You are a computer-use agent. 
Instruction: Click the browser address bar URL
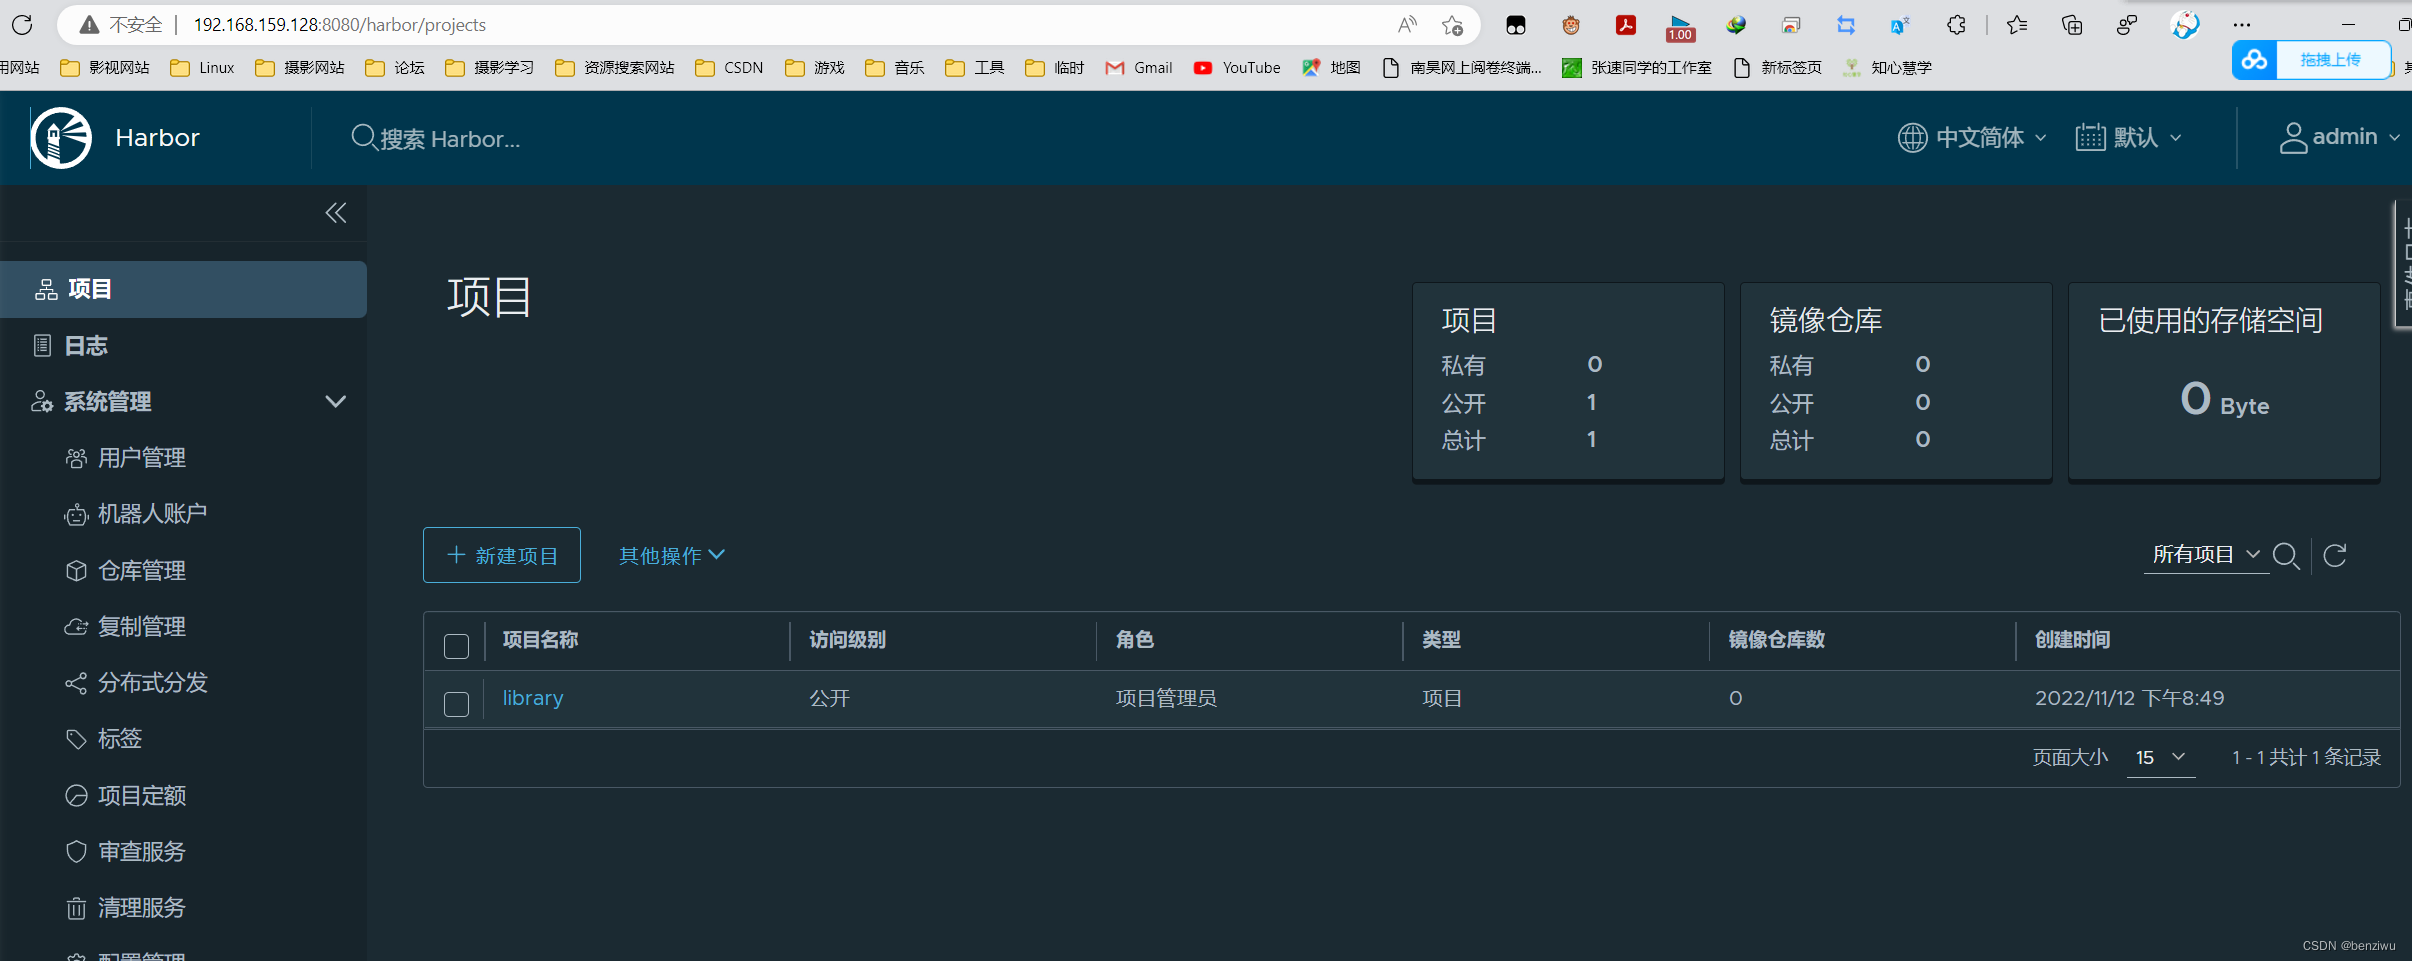click(340, 25)
